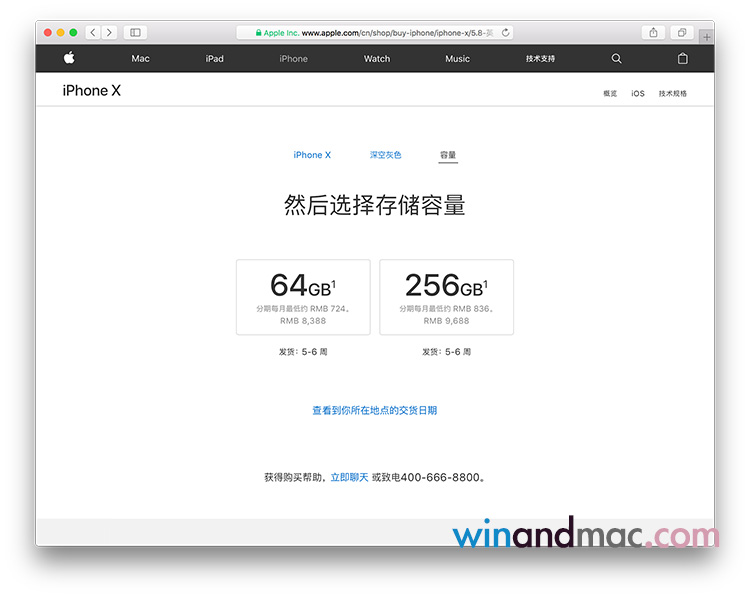Open the shopping bag icon
Image resolution: width=750 pixels, height=597 pixels.
[683, 58]
